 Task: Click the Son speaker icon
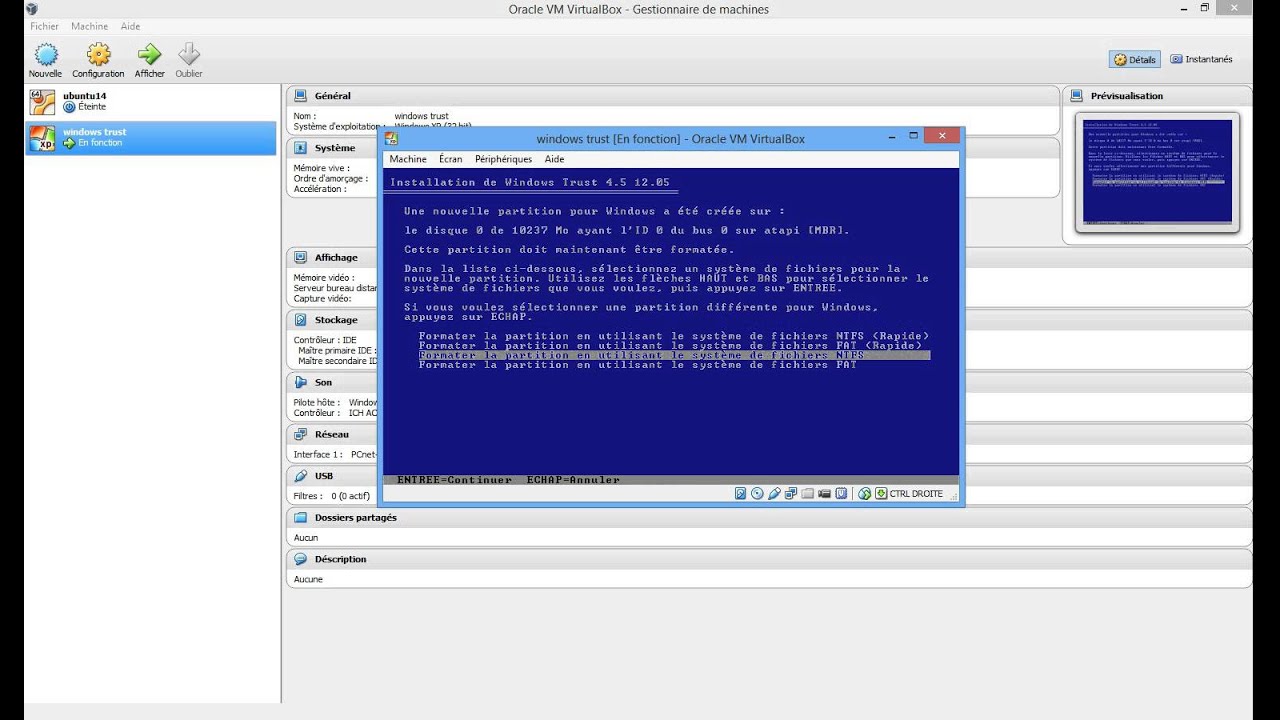300,382
